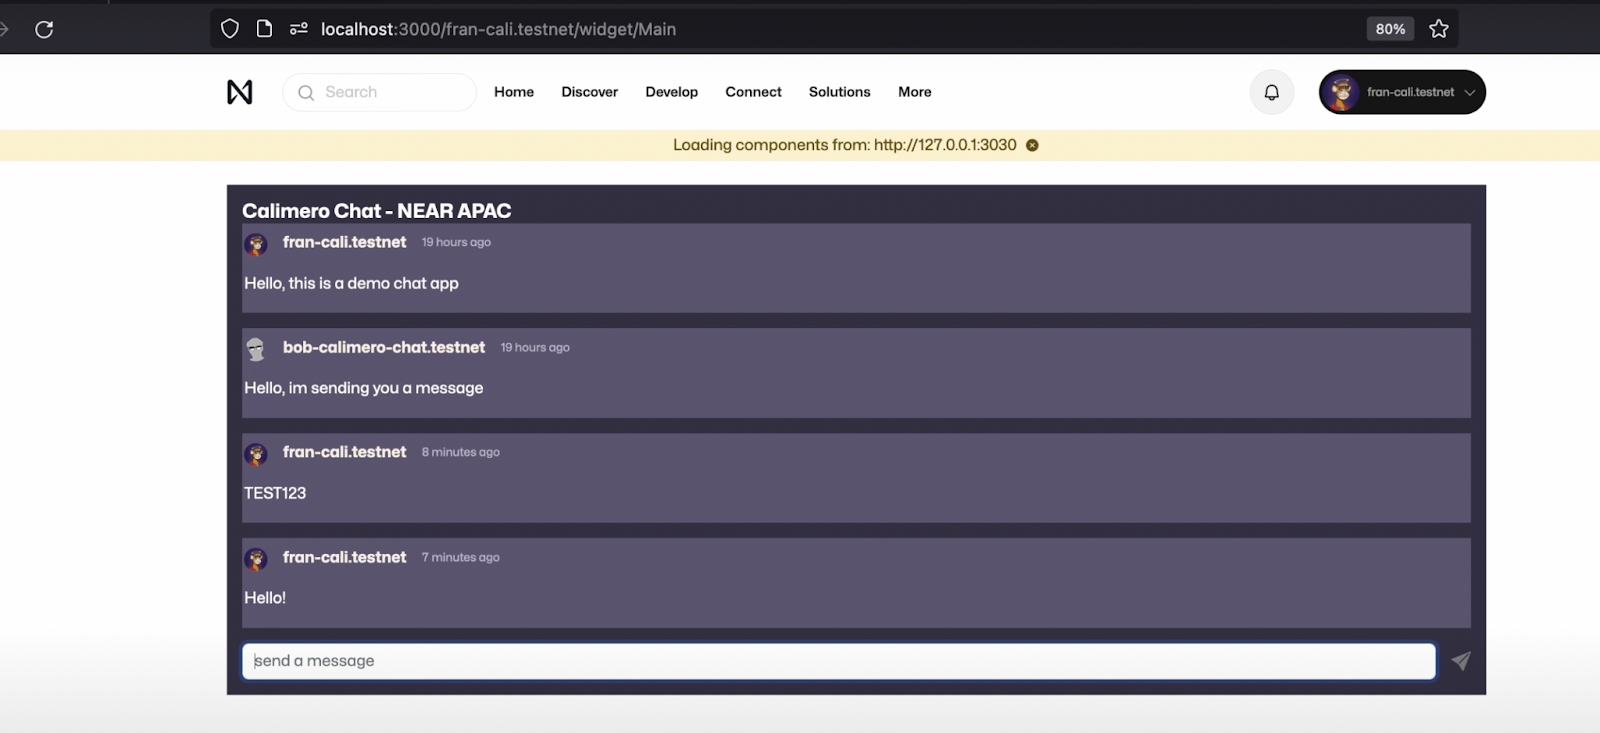The height and width of the screenshot is (733, 1600).
Task: Click the magnifier icon in Search
Action: click(x=306, y=92)
